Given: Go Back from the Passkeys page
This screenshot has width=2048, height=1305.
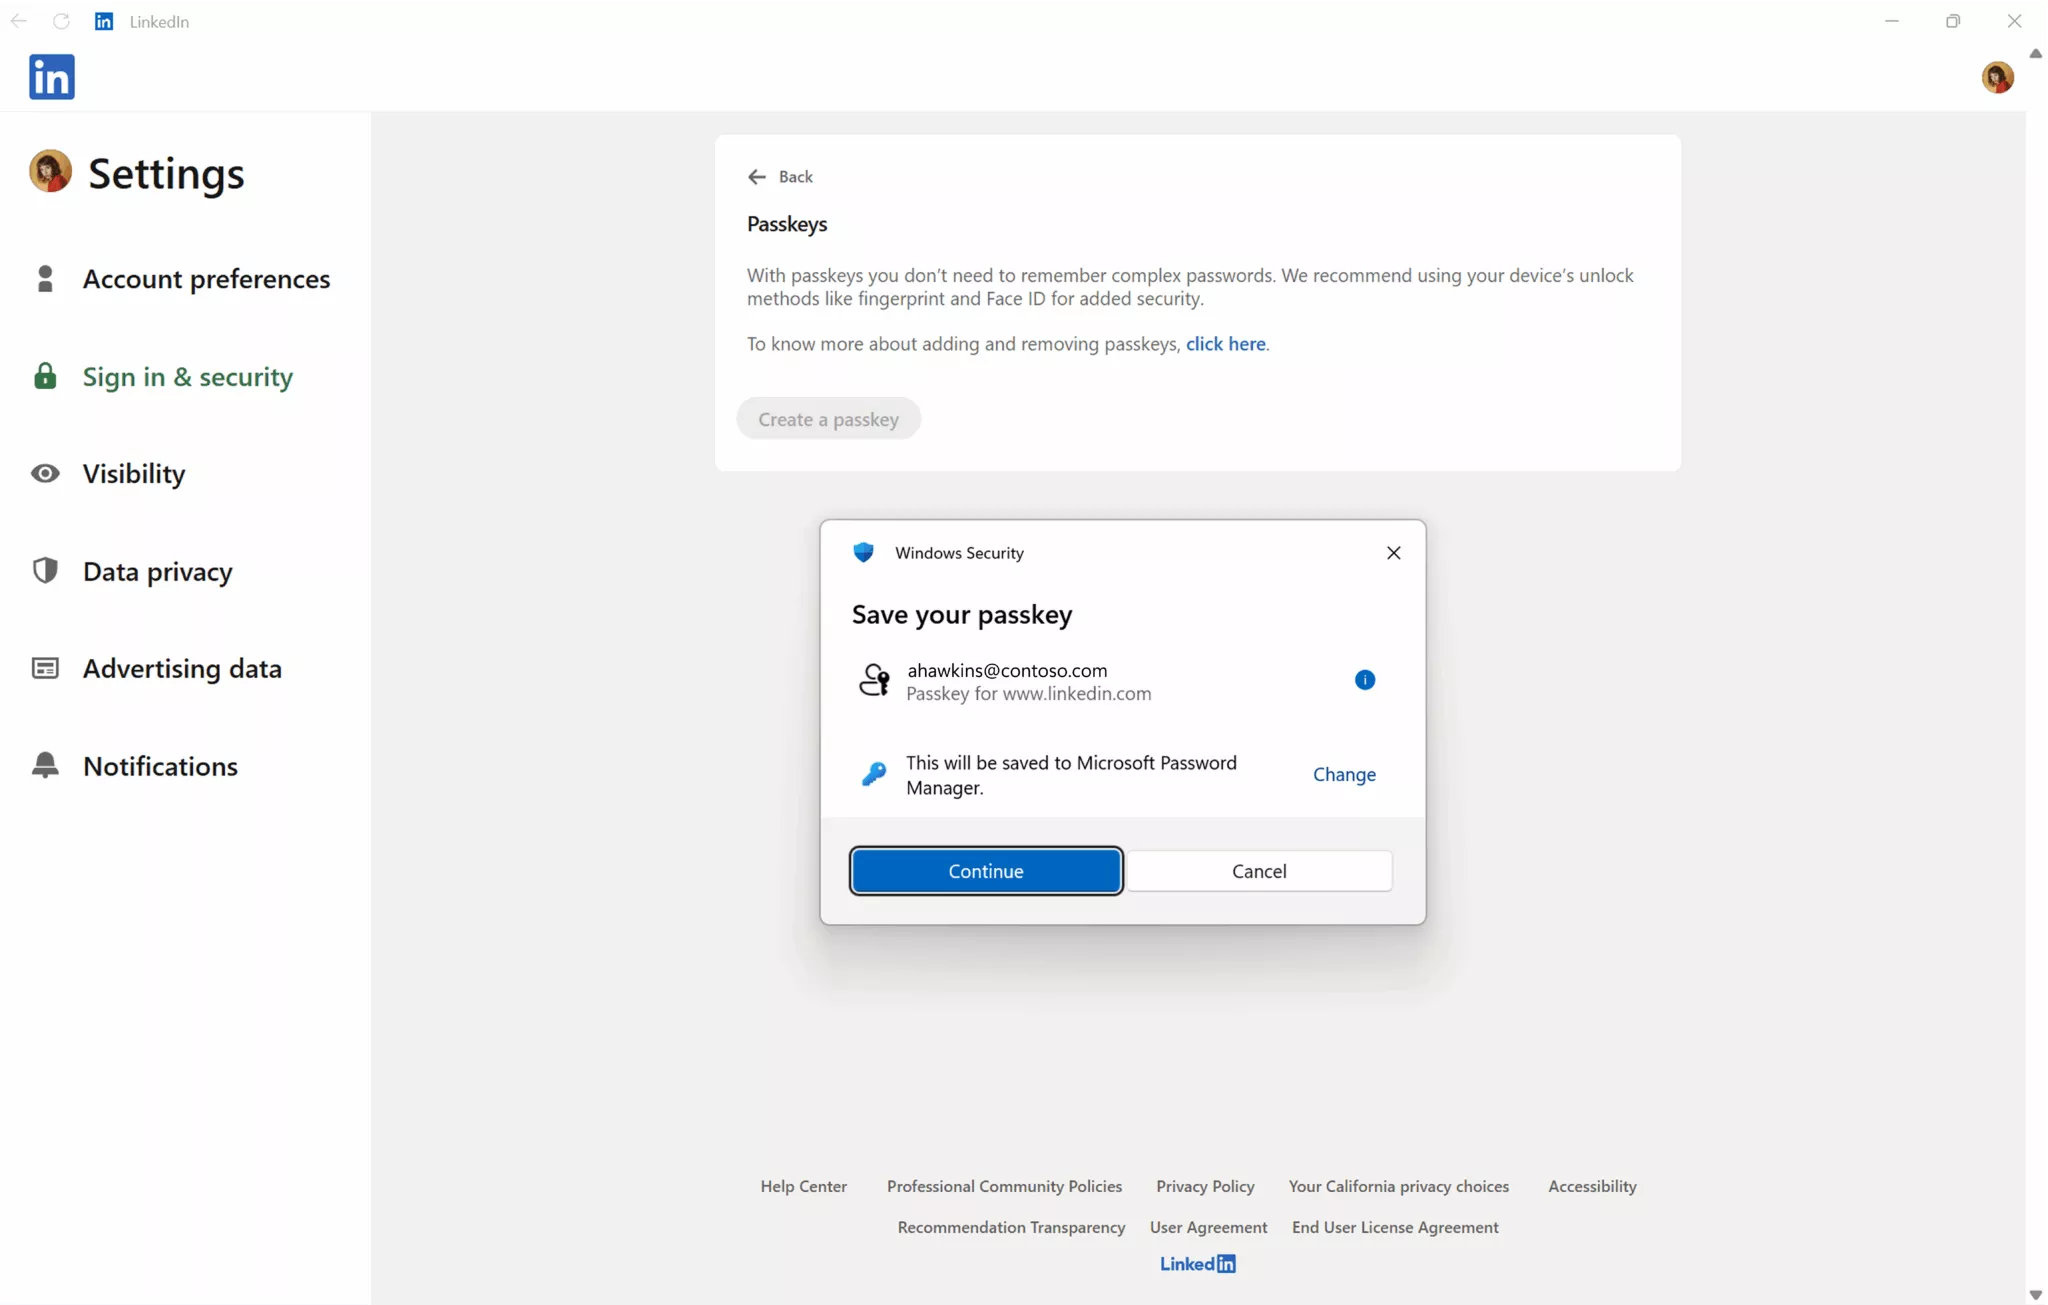Looking at the screenshot, I should tap(781, 176).
